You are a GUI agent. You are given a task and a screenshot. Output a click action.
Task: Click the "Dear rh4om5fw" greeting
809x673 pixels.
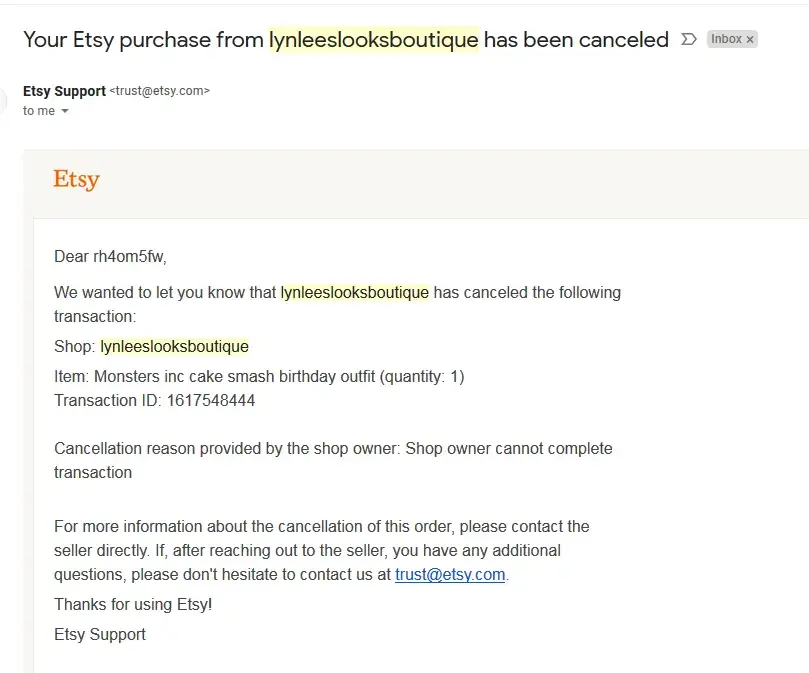[x=110, y=257]
